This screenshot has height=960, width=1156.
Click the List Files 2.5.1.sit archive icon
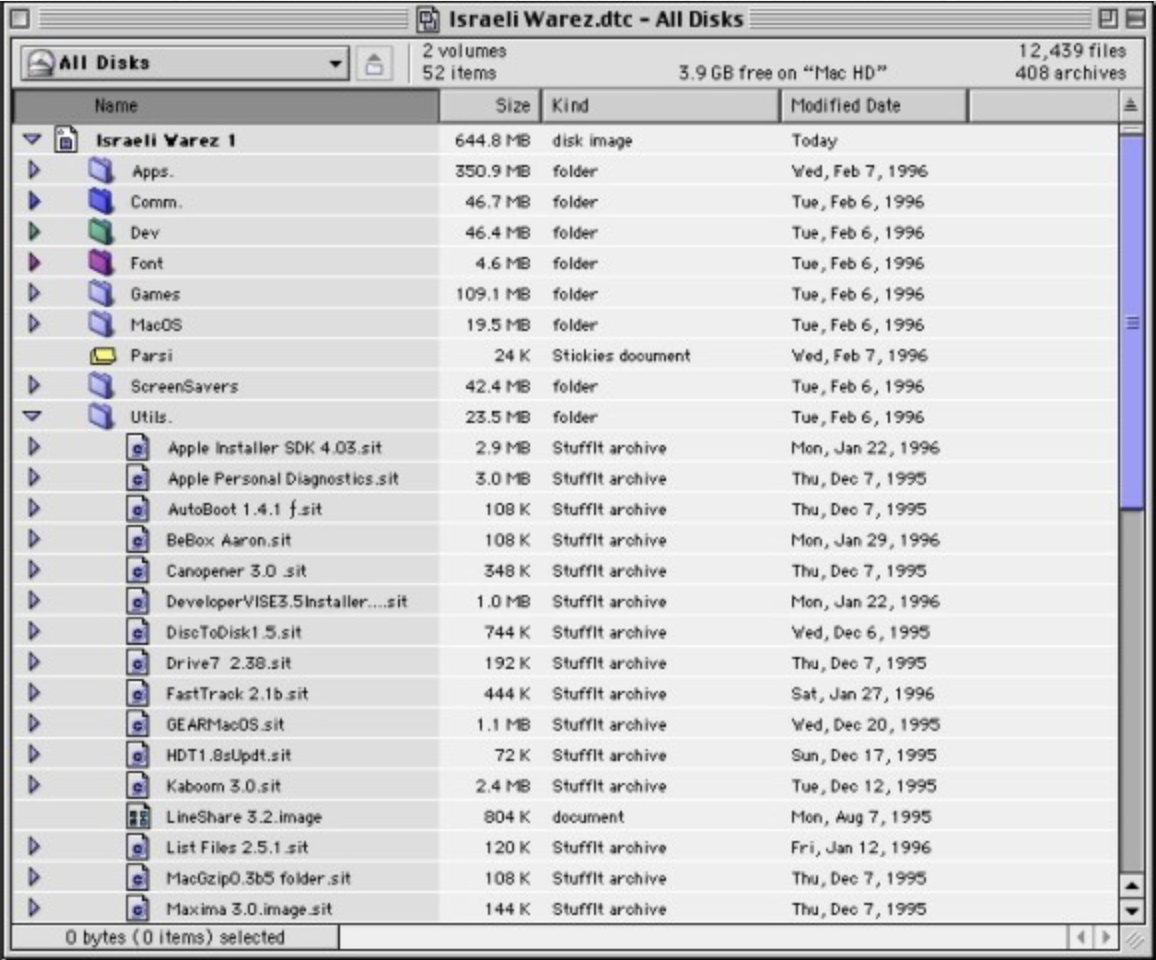[x=138, y=847]
